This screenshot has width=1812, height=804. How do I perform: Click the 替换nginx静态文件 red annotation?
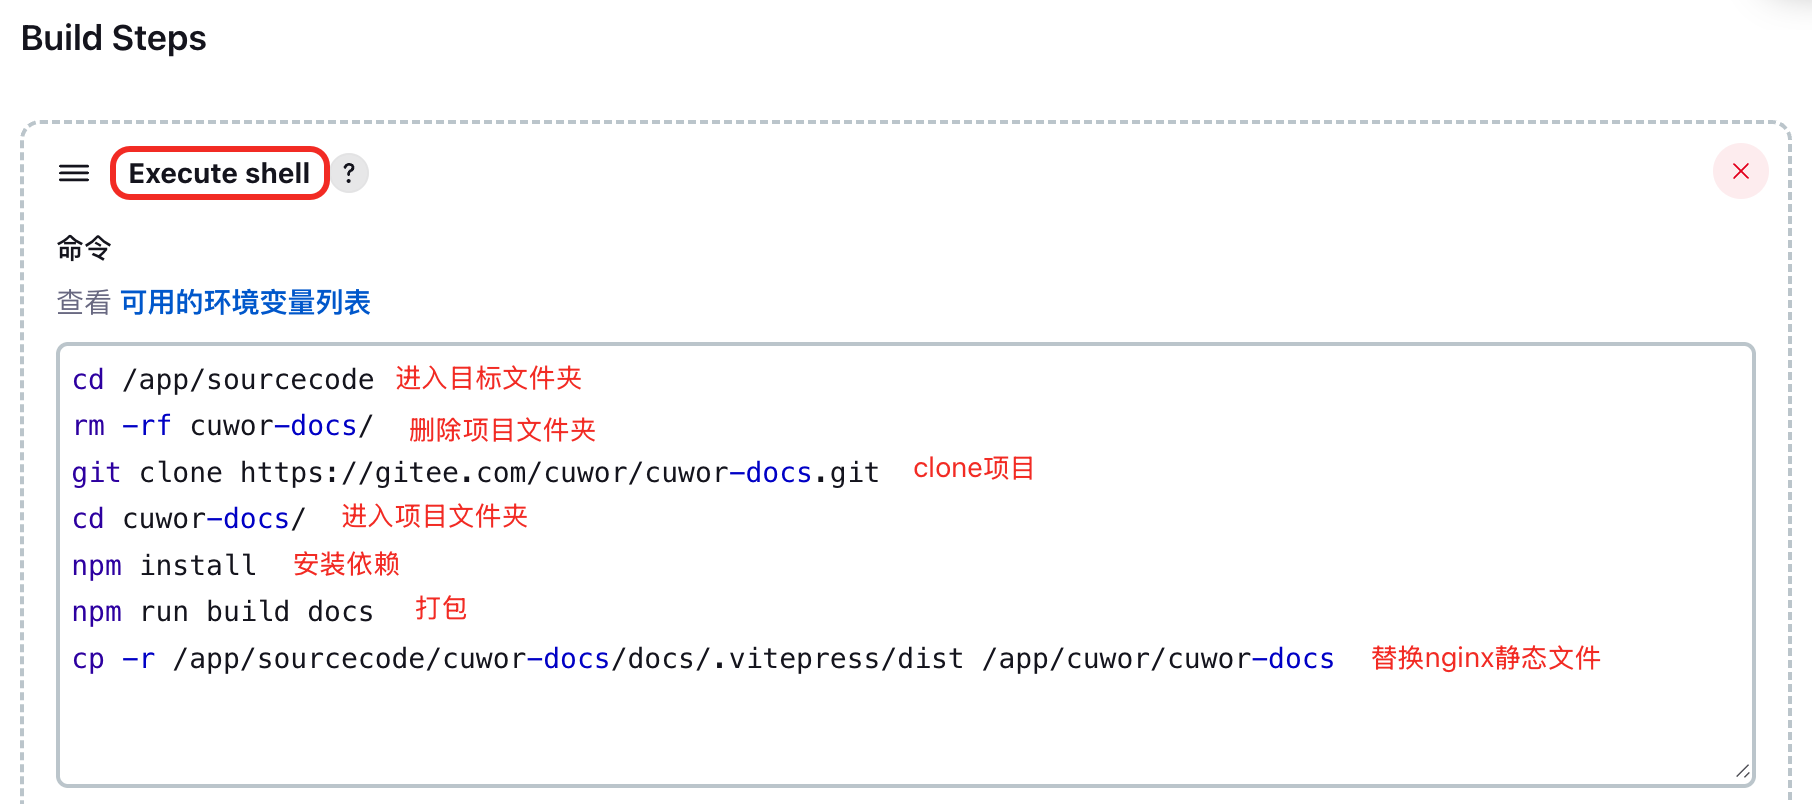[1486, 658]
